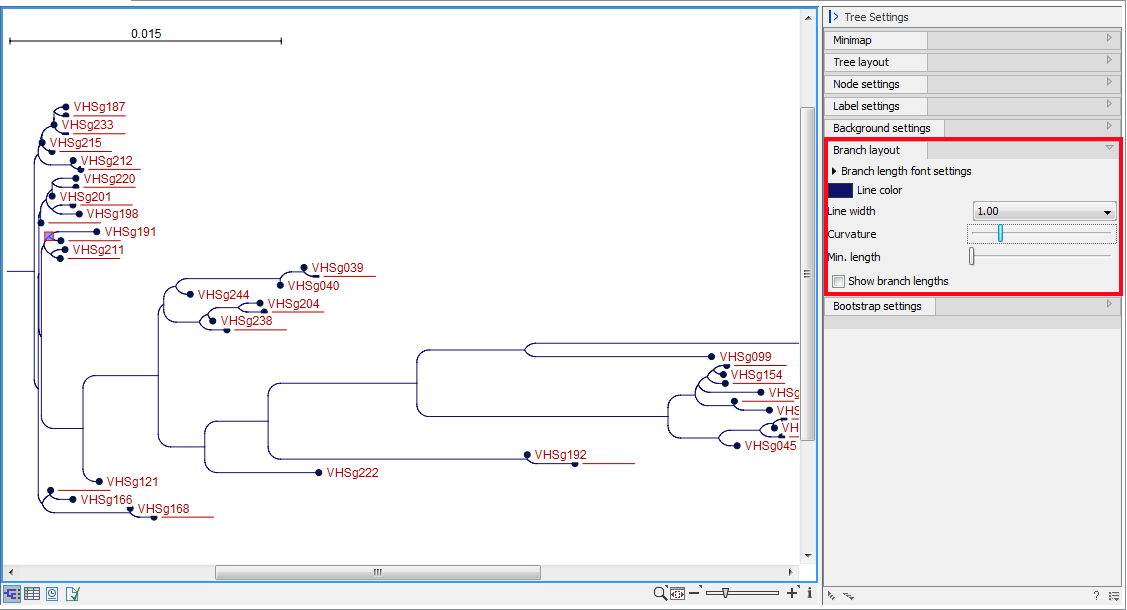Screen dimensions: 1127x610
Task: Expand Branch length font settings
Action: (x=904, y=170)
